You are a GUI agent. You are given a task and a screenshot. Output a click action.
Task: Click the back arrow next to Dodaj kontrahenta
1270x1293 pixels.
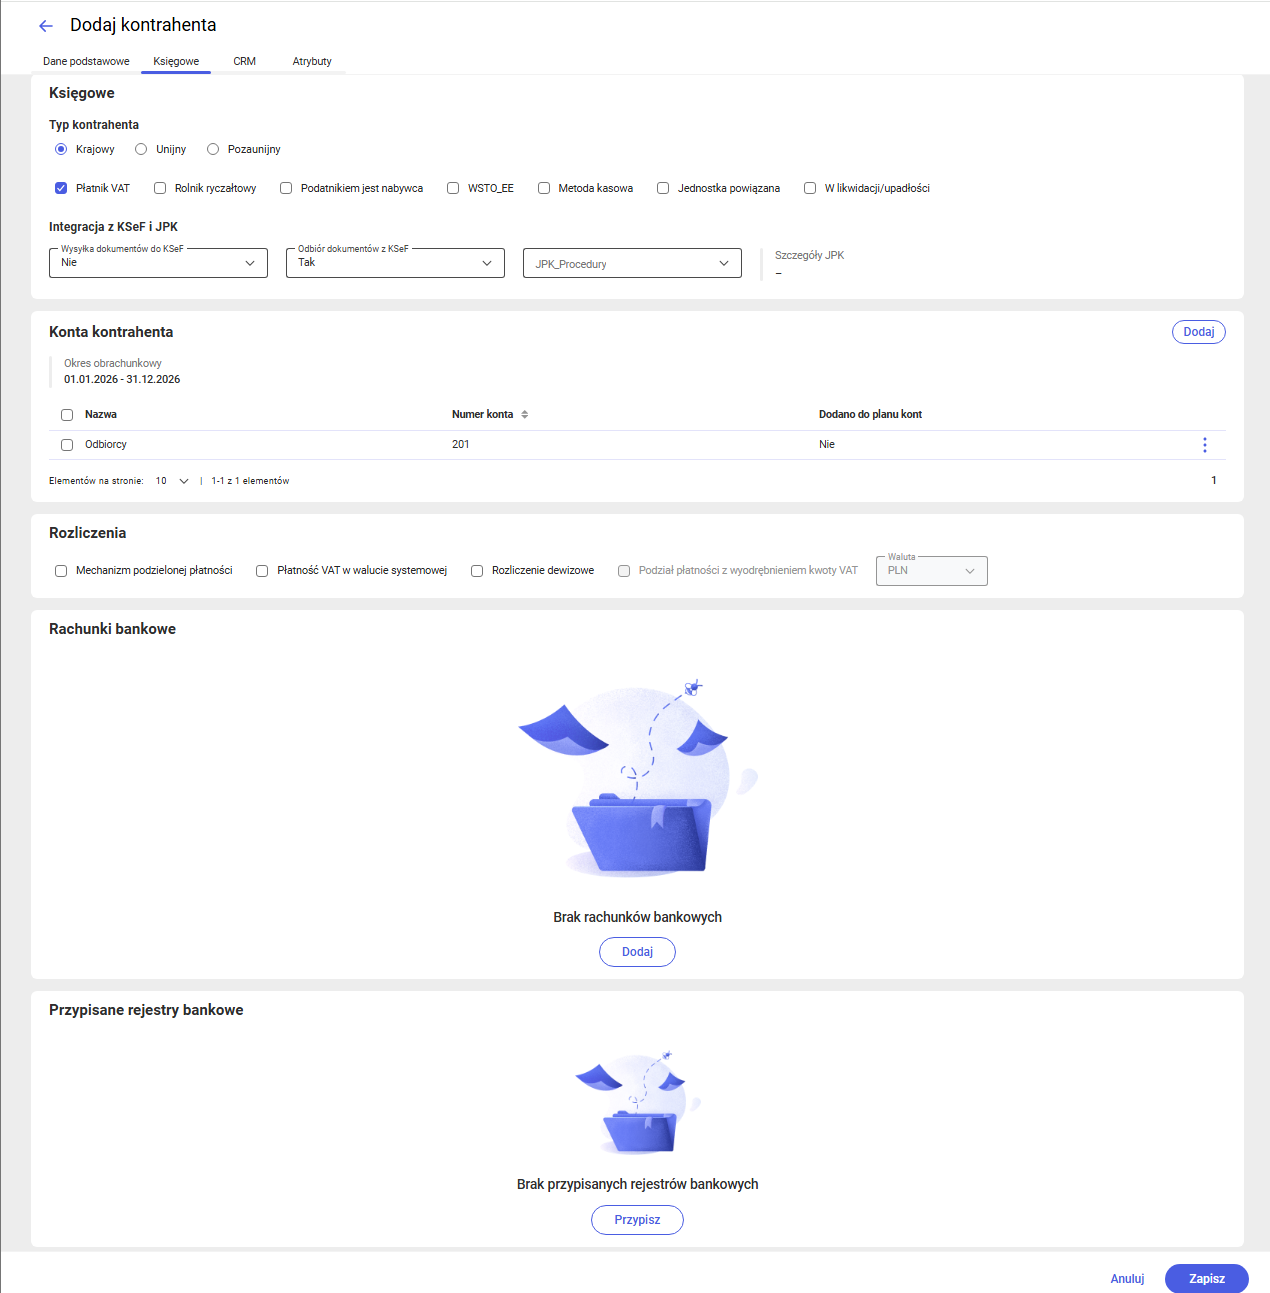[x=45, y=26]
